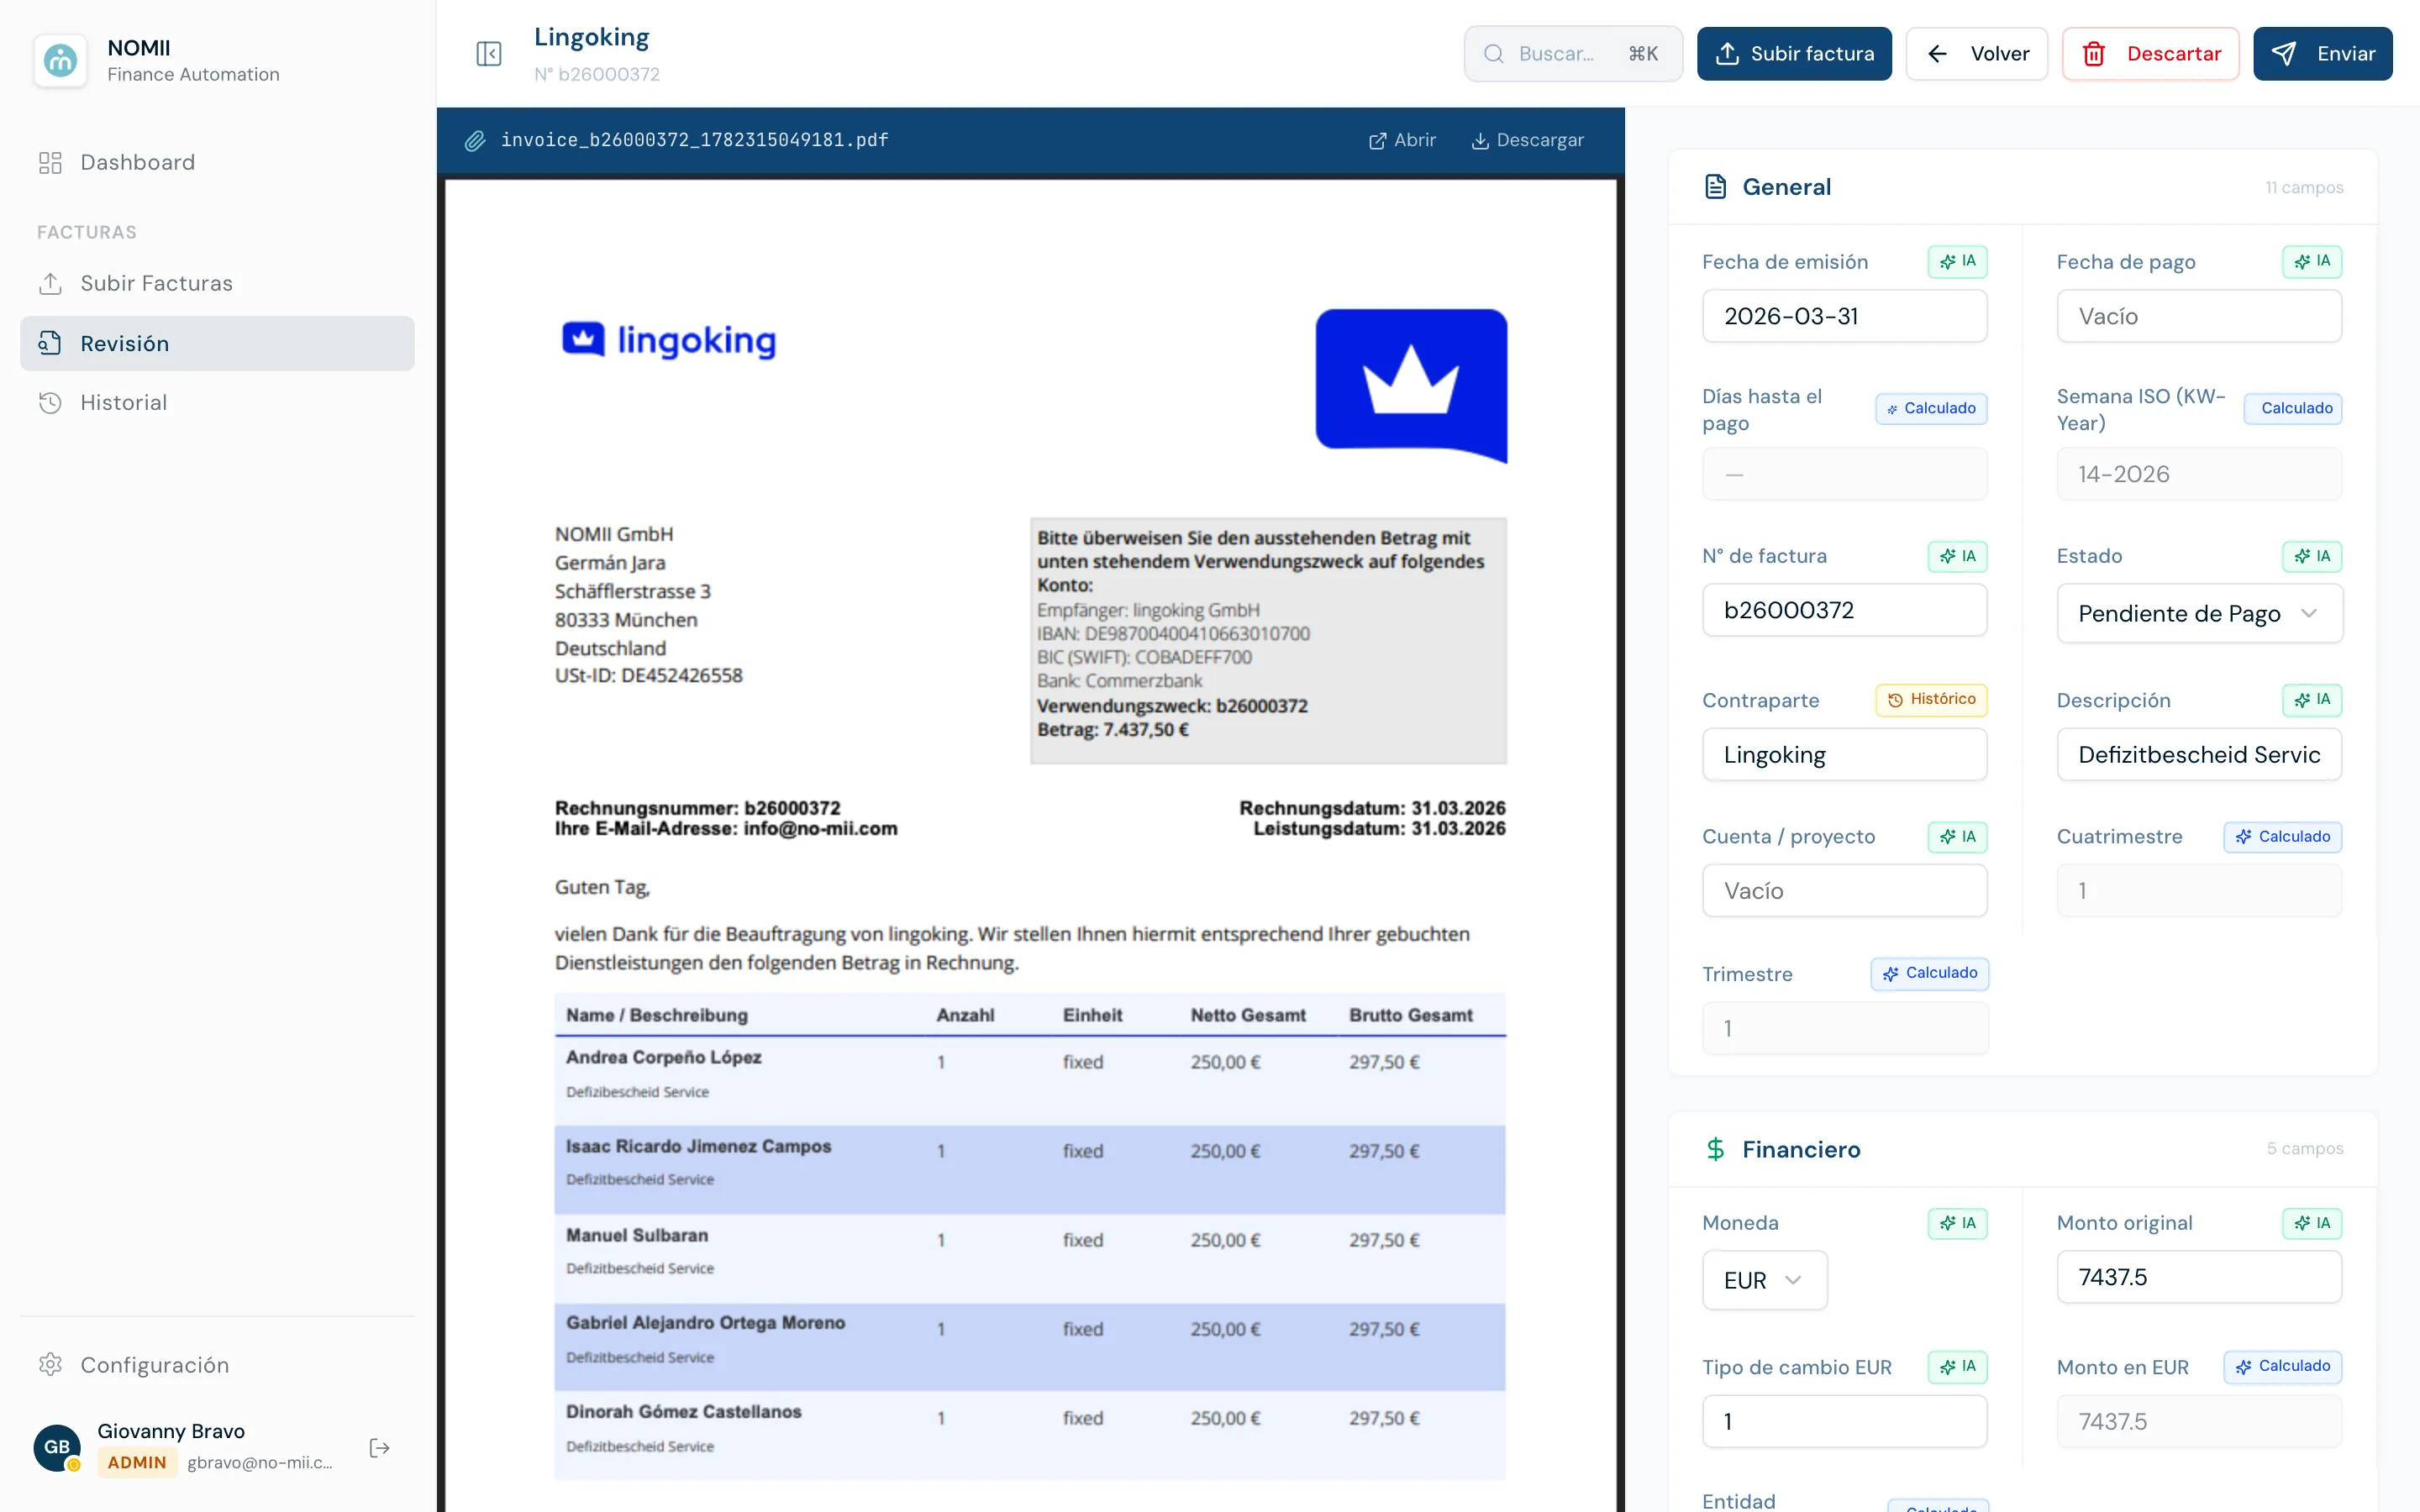Click the file name invoice_b26000372_1782315049181.pdf
Image resolution: width=2420 pixels, height=1512 pixels.
pos(694,140)
